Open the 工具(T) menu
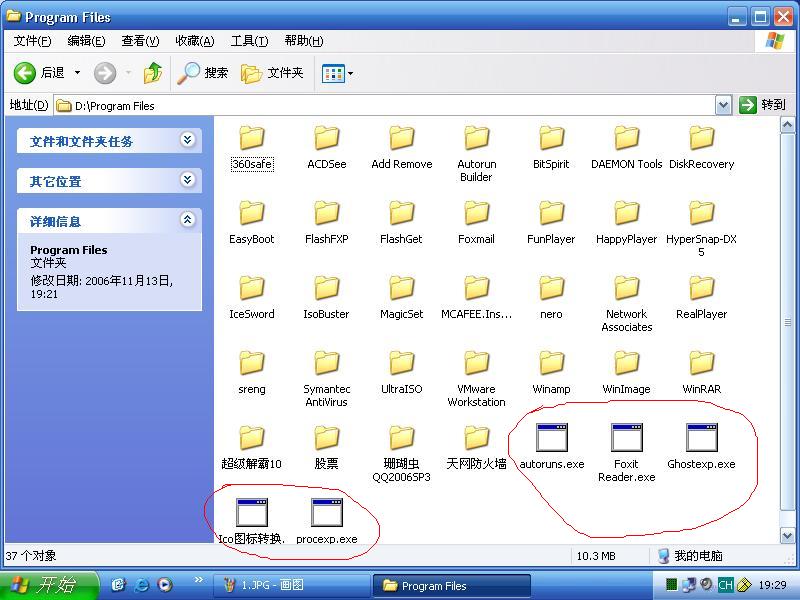The height and width of the screenshot is (600, 800). click(x=249, y=41)
